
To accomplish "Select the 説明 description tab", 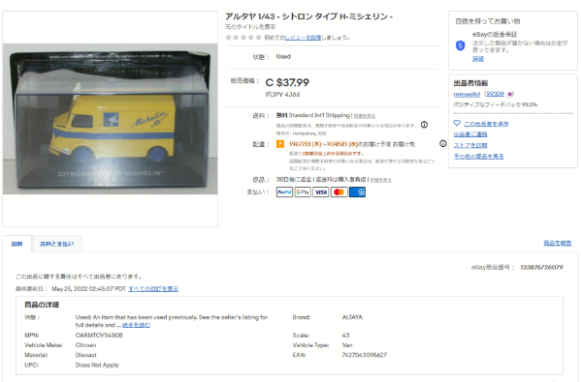I will pyautogui.click(x=17, y=244).
